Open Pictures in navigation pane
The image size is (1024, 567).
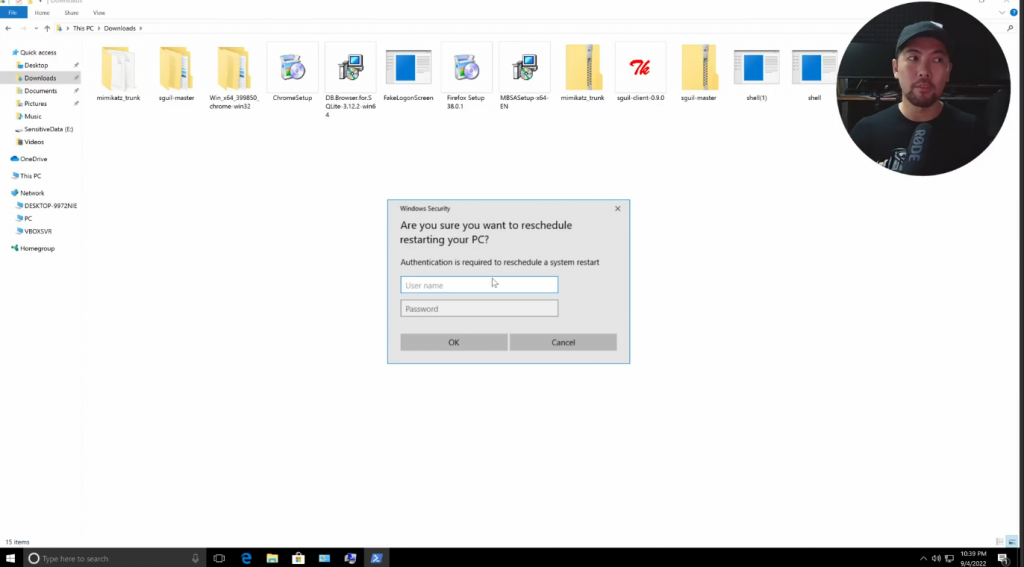coord(35,103)
